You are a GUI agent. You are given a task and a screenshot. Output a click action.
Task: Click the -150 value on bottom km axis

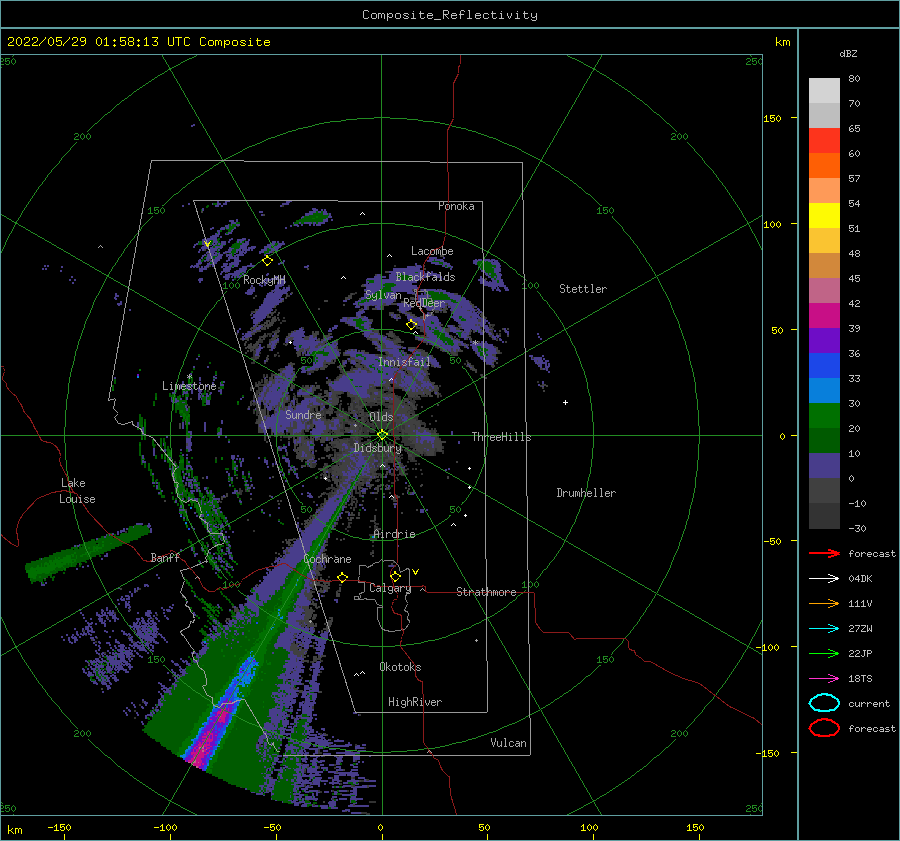pos(59,827)
